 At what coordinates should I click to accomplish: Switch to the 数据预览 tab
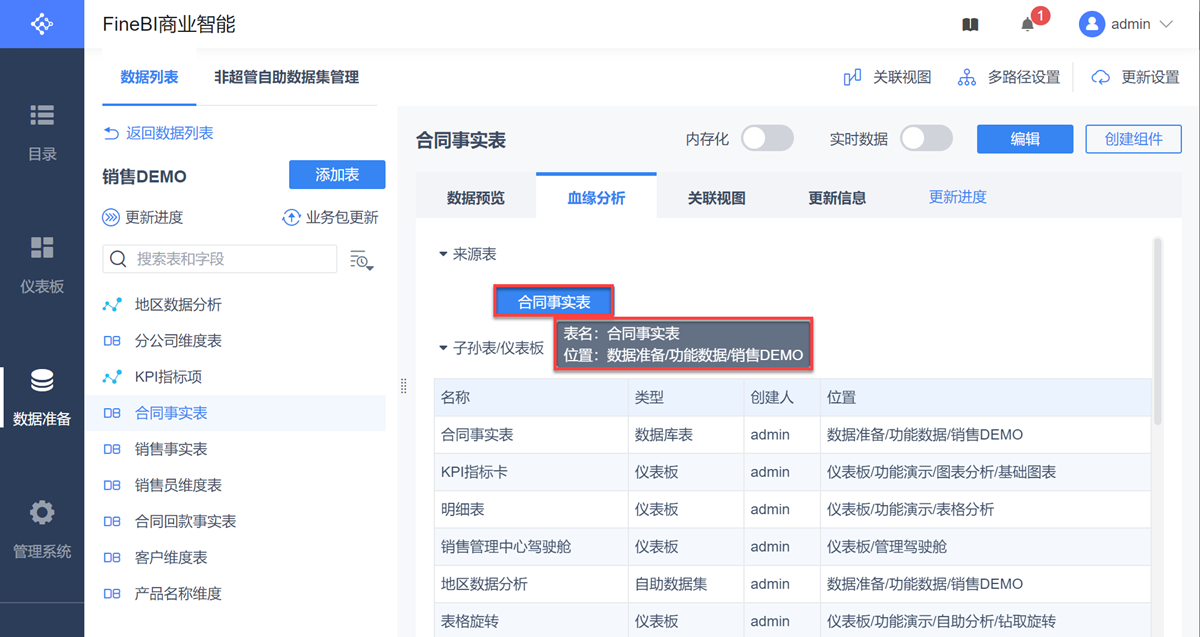(476, 198)
